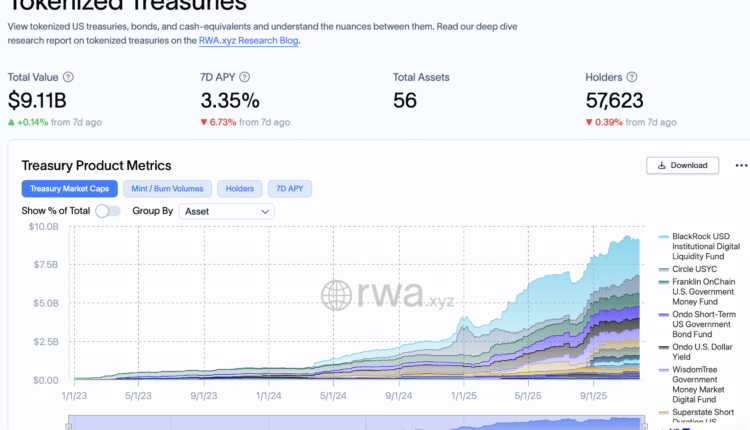Toggle the Show % of Total switch

click(108, 211)
